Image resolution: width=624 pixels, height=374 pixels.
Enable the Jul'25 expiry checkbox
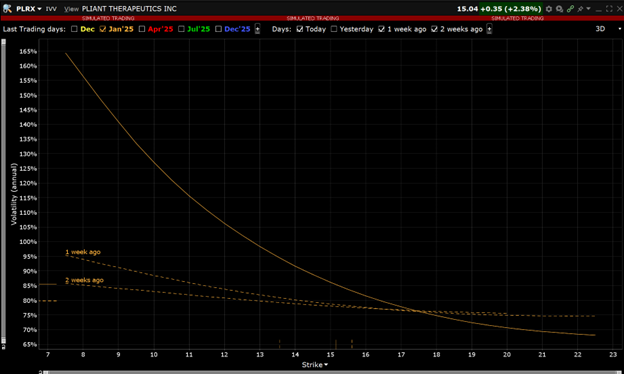tap(181, 29)
